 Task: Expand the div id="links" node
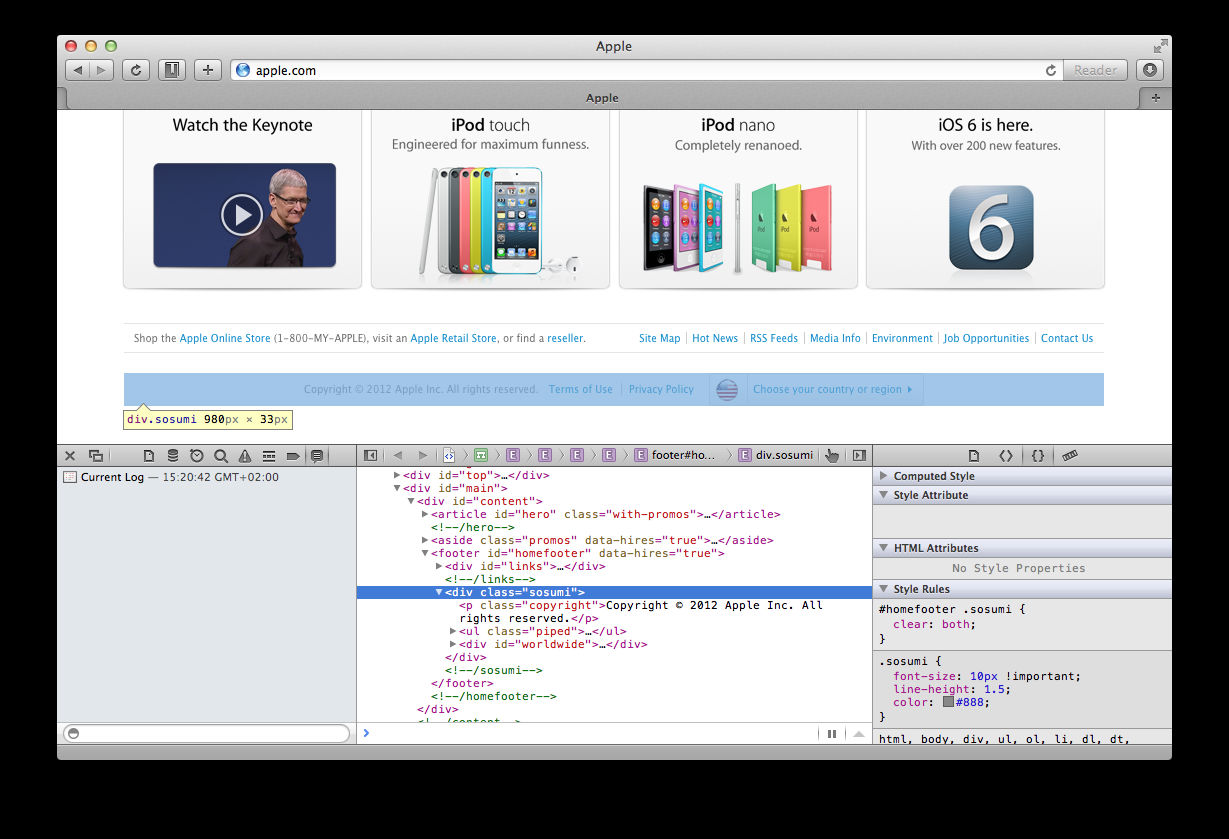(439, 566)
